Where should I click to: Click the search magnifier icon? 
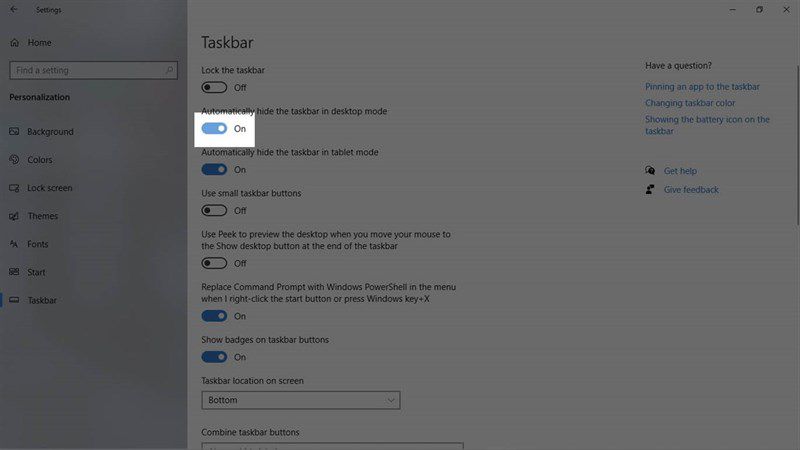169,70
